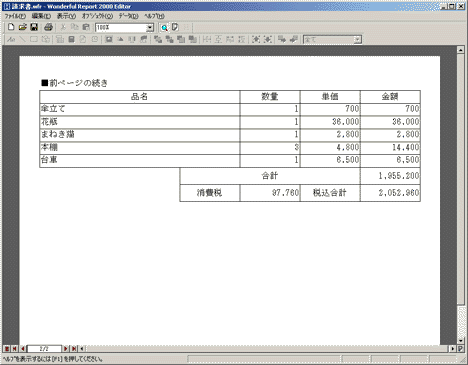468x365 pixels.
Task: Open a file with the folder icon
Action: pos(22,27)
